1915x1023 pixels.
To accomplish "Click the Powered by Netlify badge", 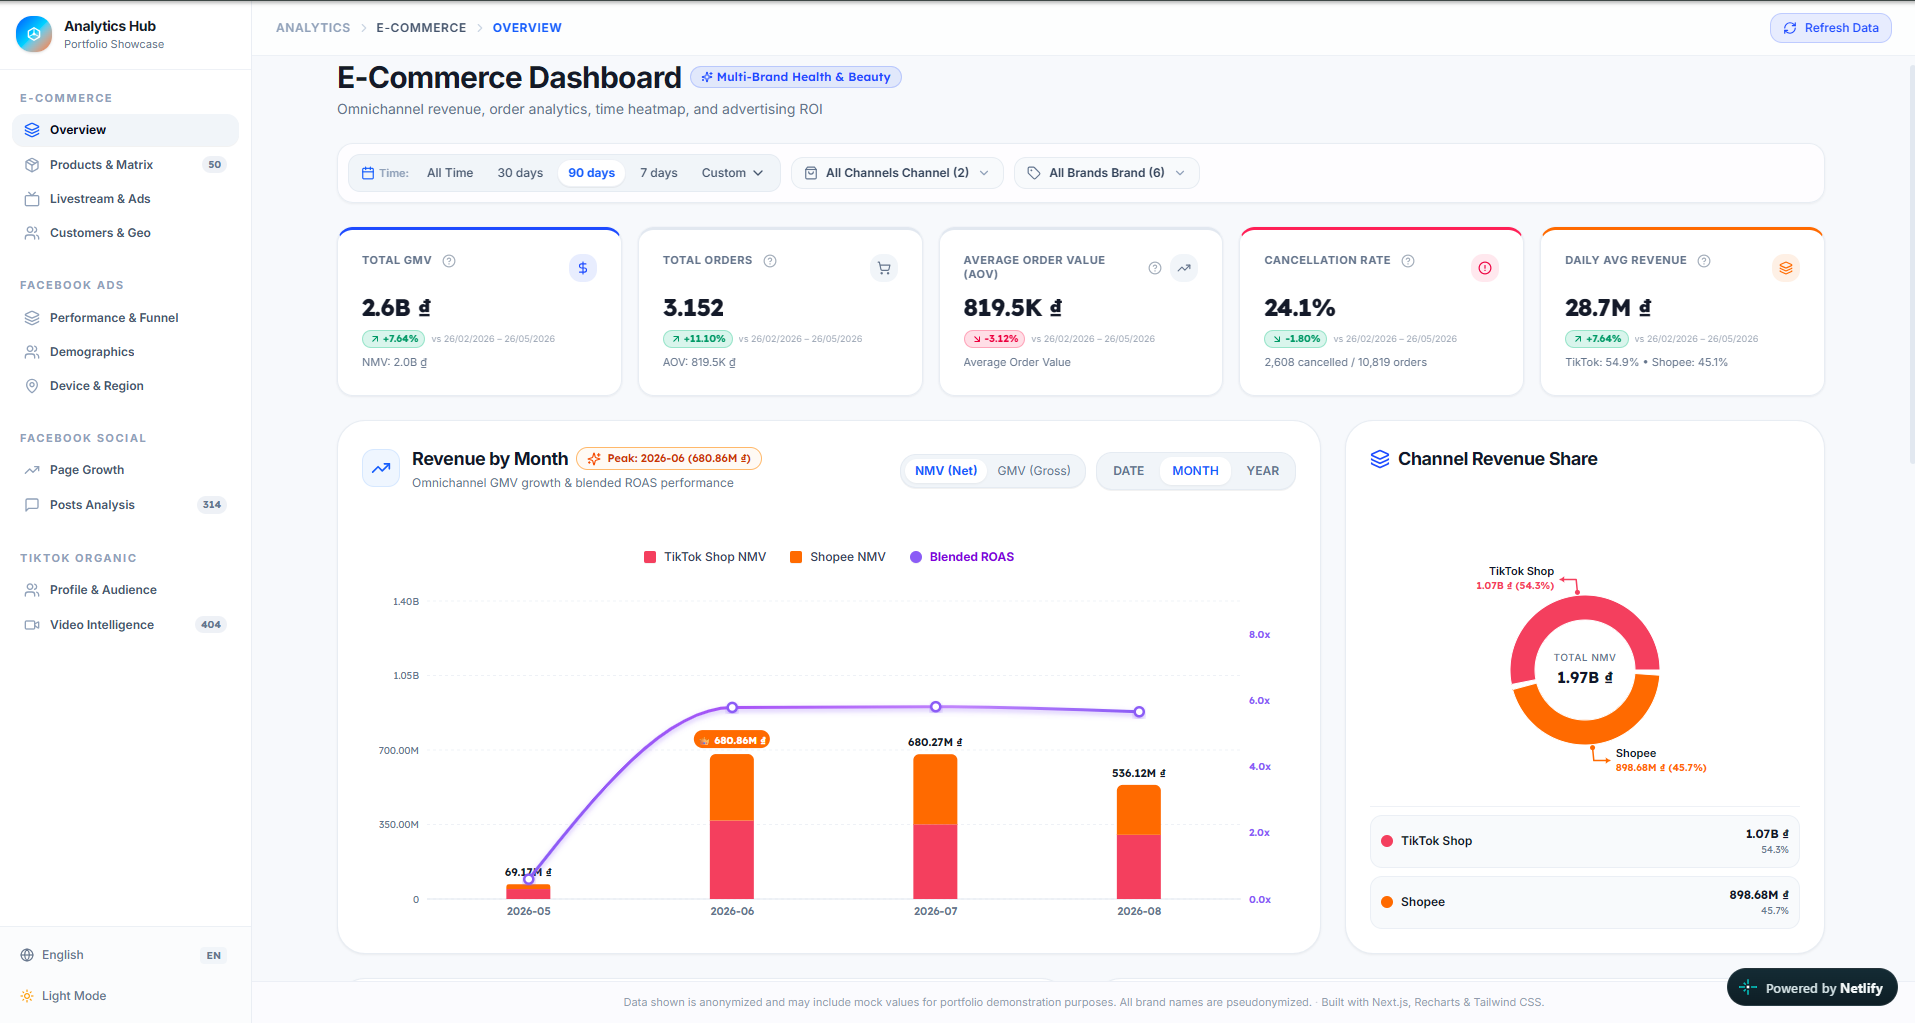I will tap(1812, 988).
